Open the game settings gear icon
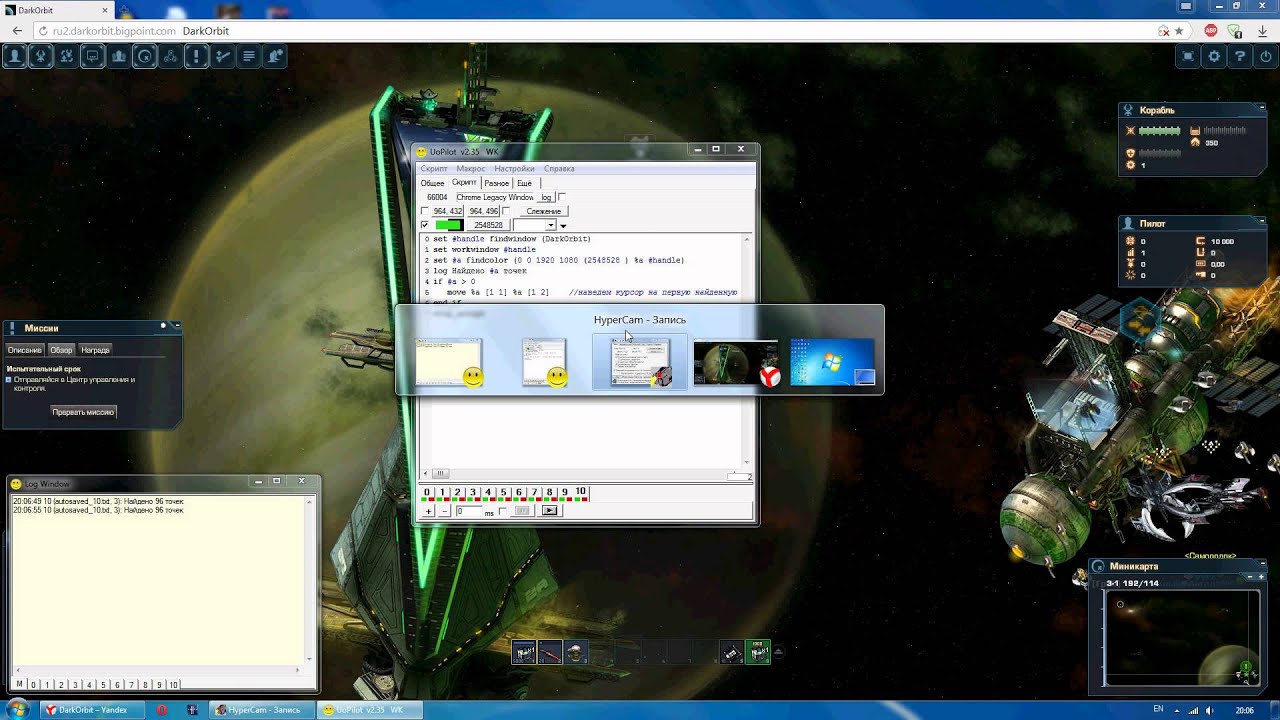Viewport: 1280px width, 720px height. tap(1214, 57)
